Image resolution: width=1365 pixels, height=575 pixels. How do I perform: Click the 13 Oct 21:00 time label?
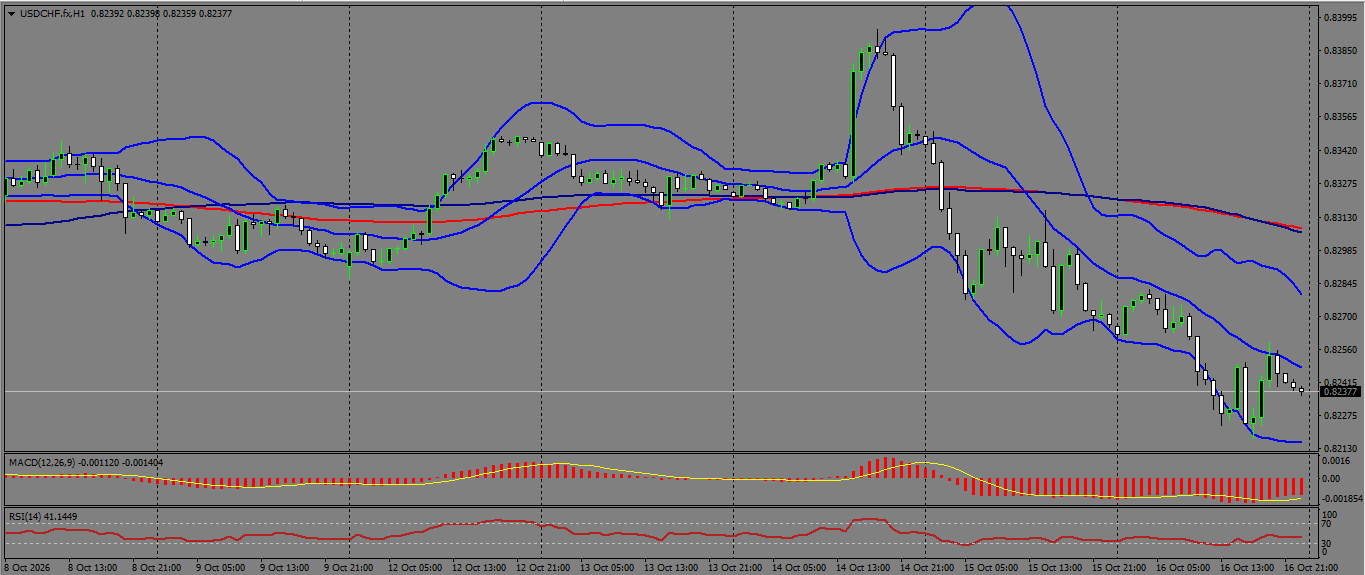pyautogui.click(x=735, y=567)
